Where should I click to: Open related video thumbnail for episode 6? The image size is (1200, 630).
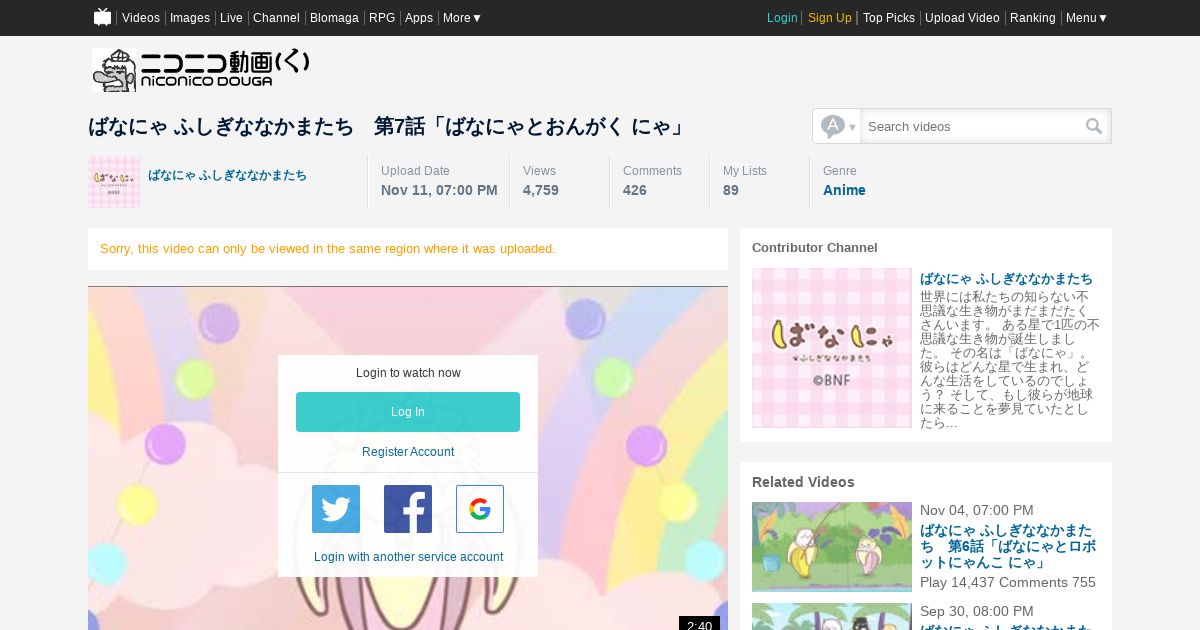click(x=832, y=547)
